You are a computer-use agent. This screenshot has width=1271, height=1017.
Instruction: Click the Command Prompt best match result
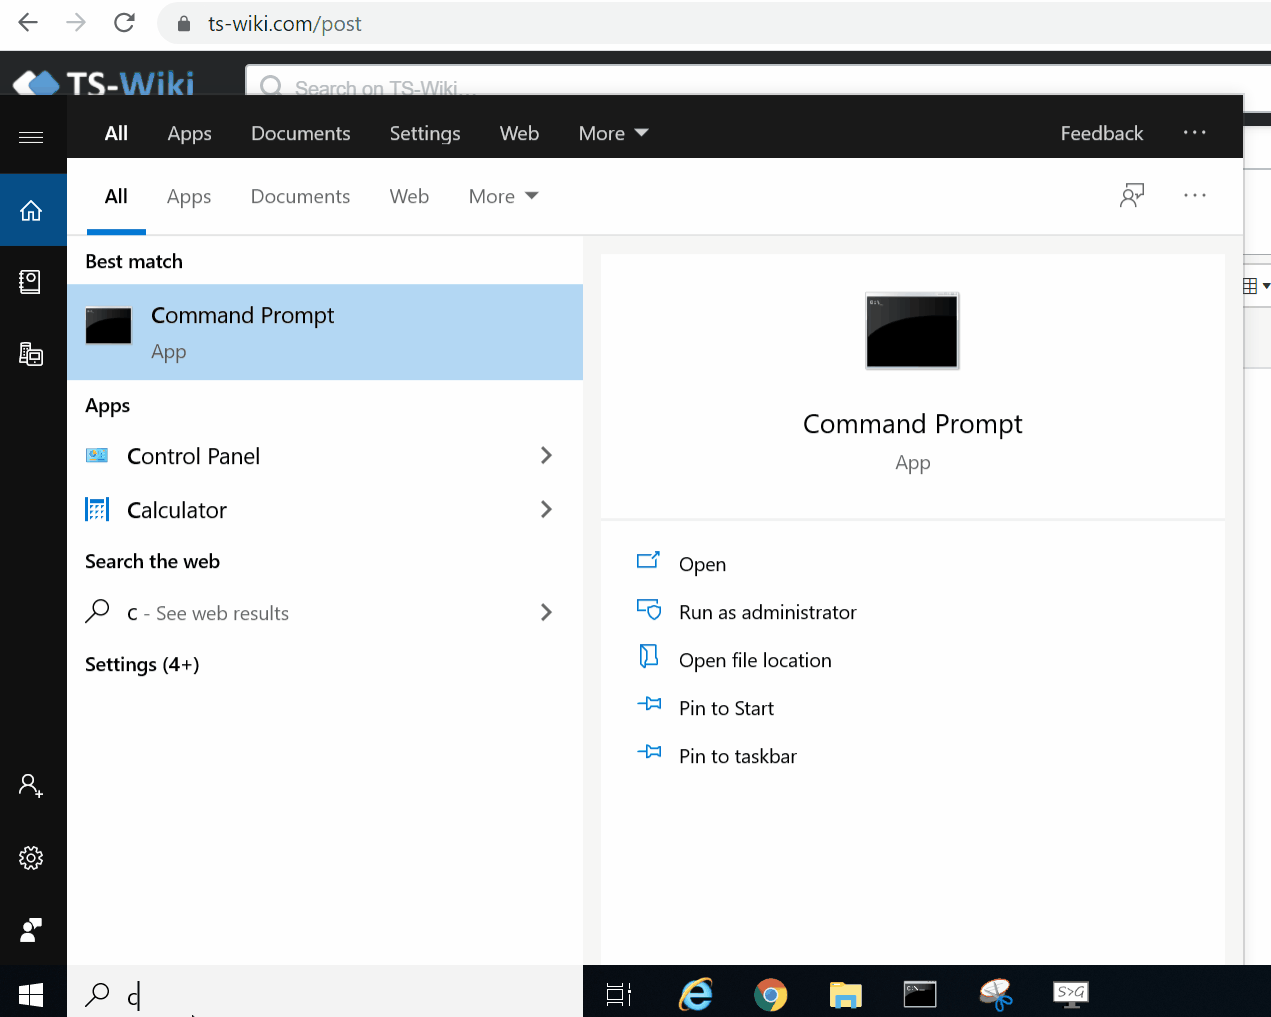click(x=324, y=332)
